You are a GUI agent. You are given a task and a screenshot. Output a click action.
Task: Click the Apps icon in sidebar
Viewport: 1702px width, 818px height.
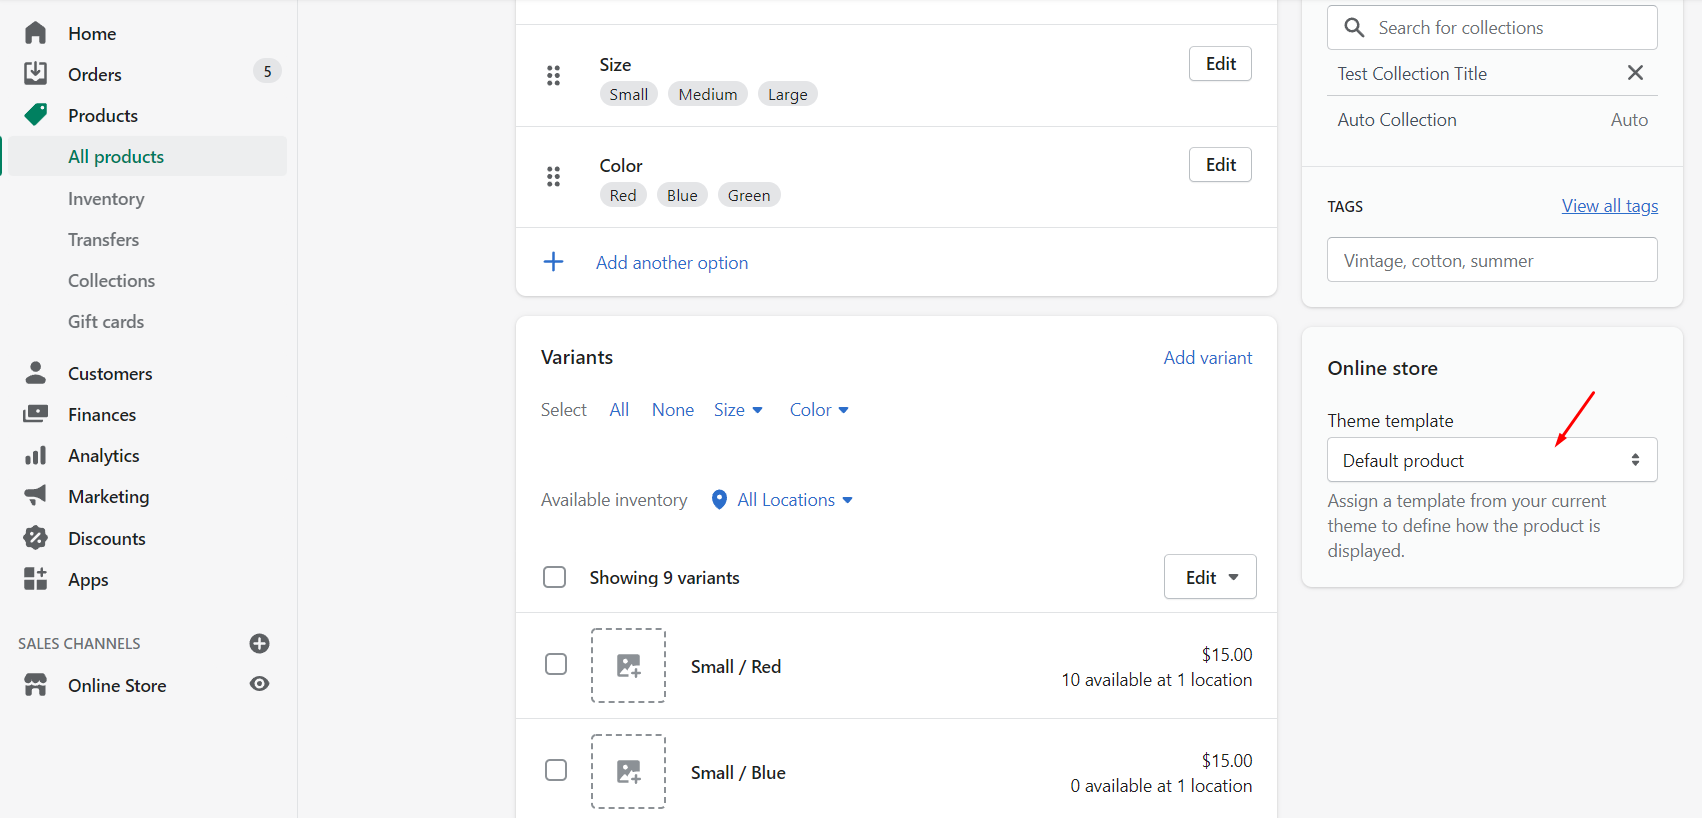click(x=35, y=579)
